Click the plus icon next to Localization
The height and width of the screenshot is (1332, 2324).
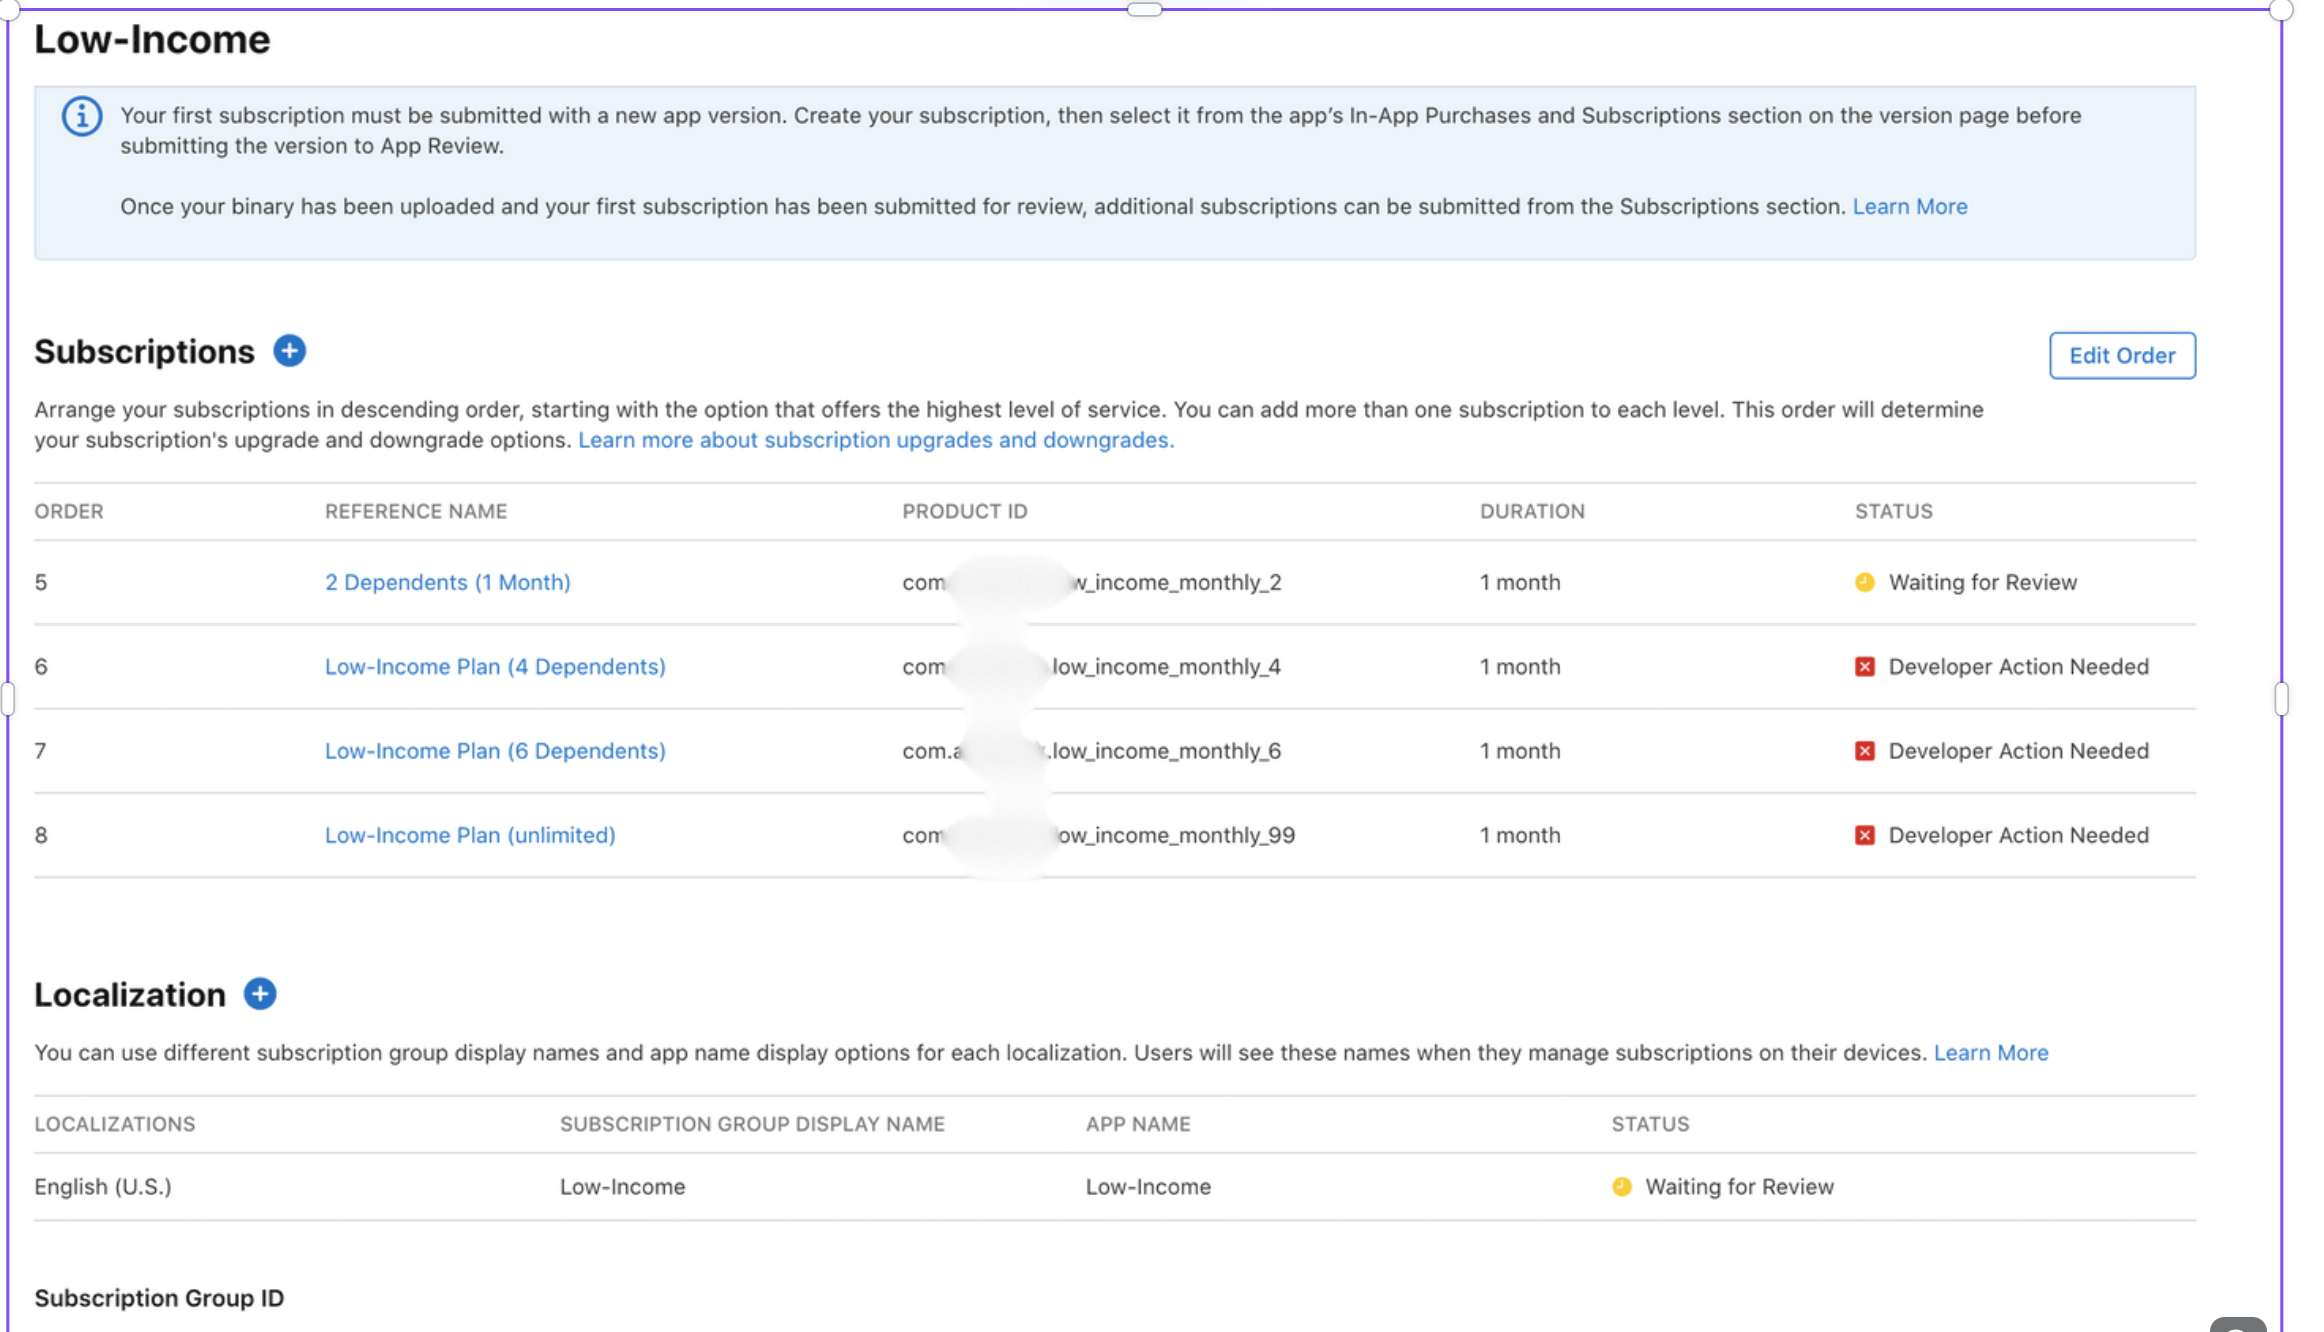(x=260, y=994)
